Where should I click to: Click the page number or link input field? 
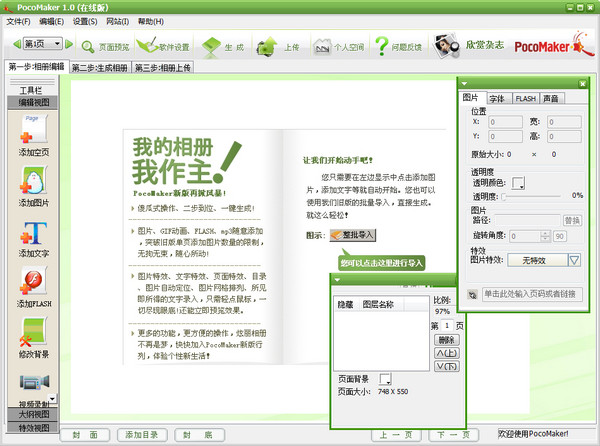[x=530, y=294]
